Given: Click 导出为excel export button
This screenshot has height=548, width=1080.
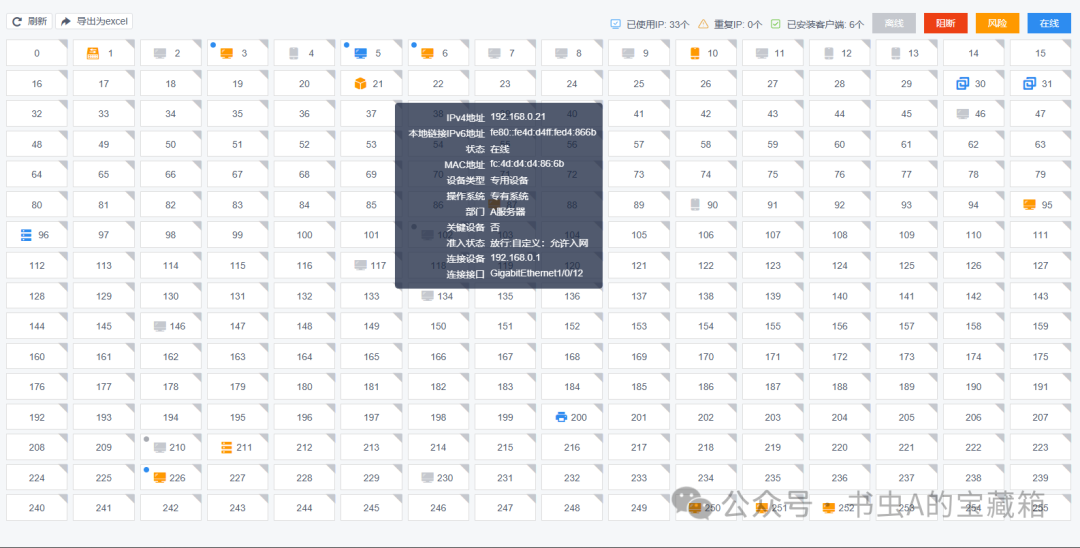Looking at the screenshot, I should pos(94,21).
